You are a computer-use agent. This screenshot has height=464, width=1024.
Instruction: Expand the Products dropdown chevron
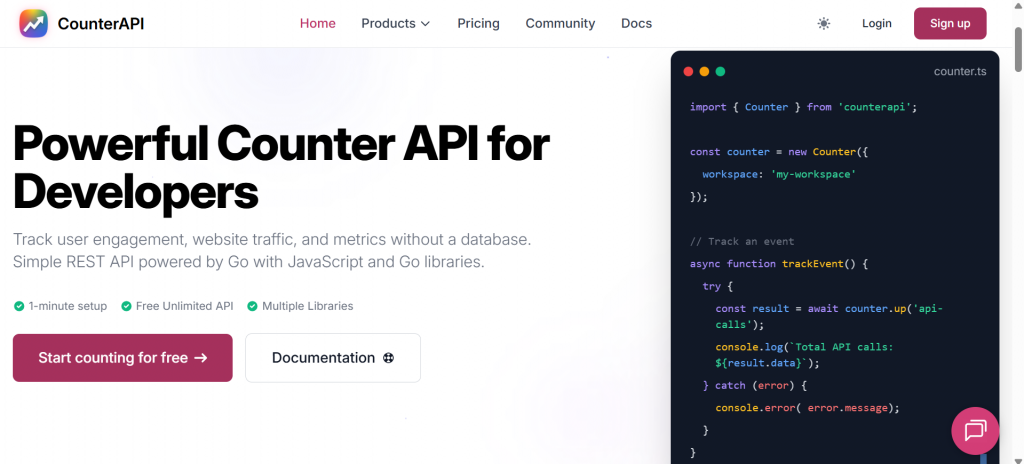pos(425,24)
